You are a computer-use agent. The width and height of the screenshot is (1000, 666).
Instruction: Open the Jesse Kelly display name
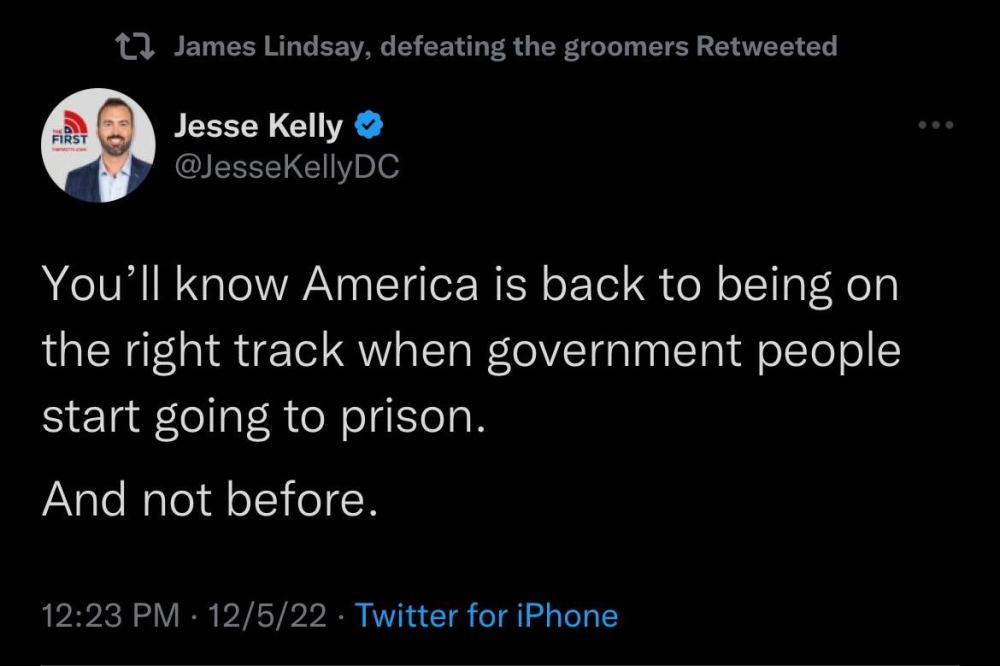[258, 126]
